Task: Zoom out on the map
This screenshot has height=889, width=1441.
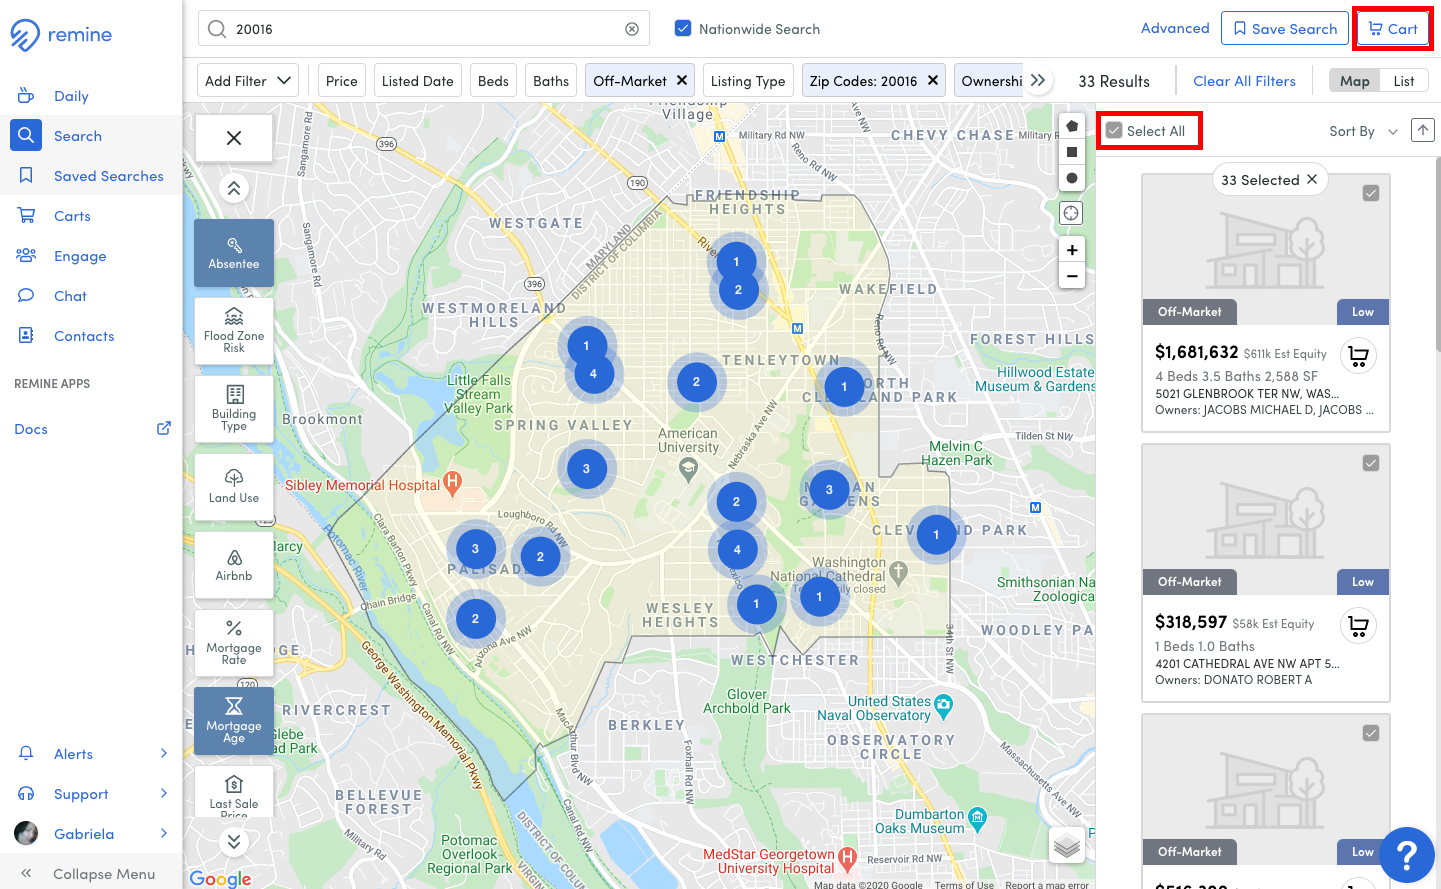Action: point(1072,276)
